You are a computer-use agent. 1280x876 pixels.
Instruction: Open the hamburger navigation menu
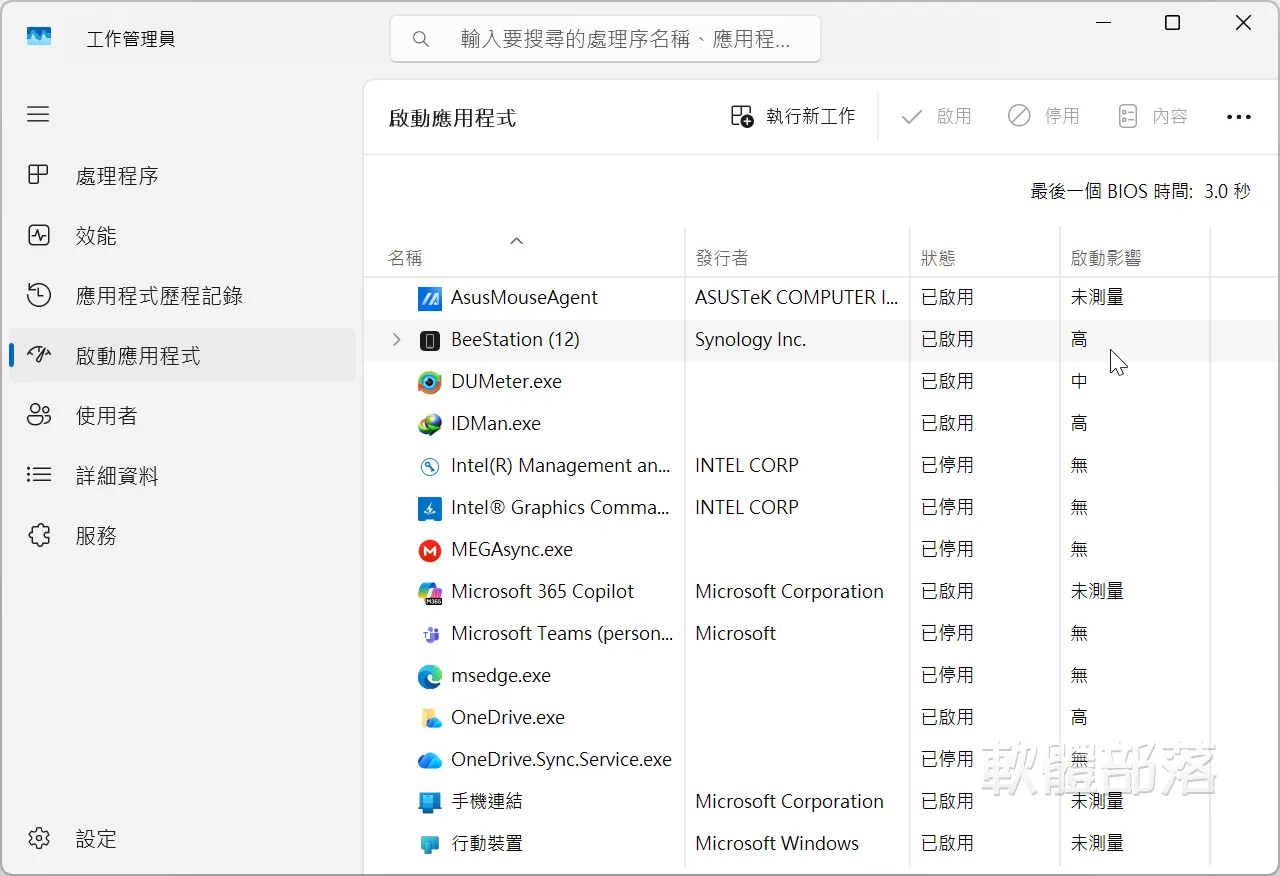click(x=38, y=114)
